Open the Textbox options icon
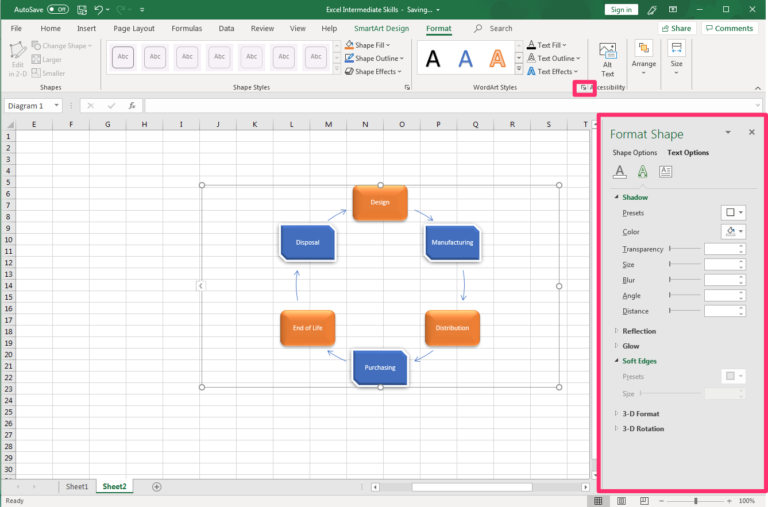 [665, 171]
